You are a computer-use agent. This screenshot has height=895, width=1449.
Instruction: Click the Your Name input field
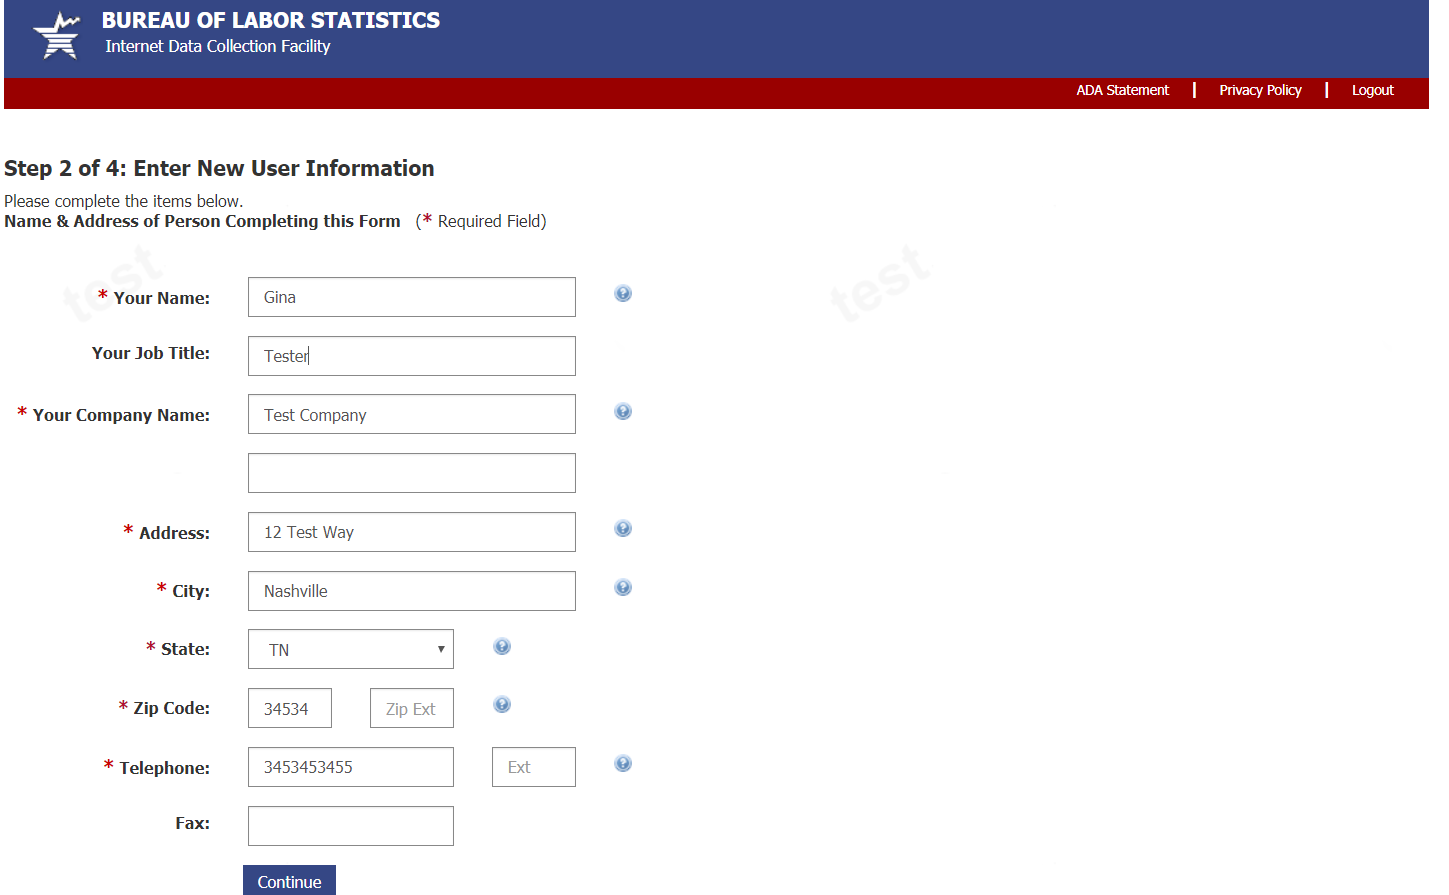click(412, 297)
